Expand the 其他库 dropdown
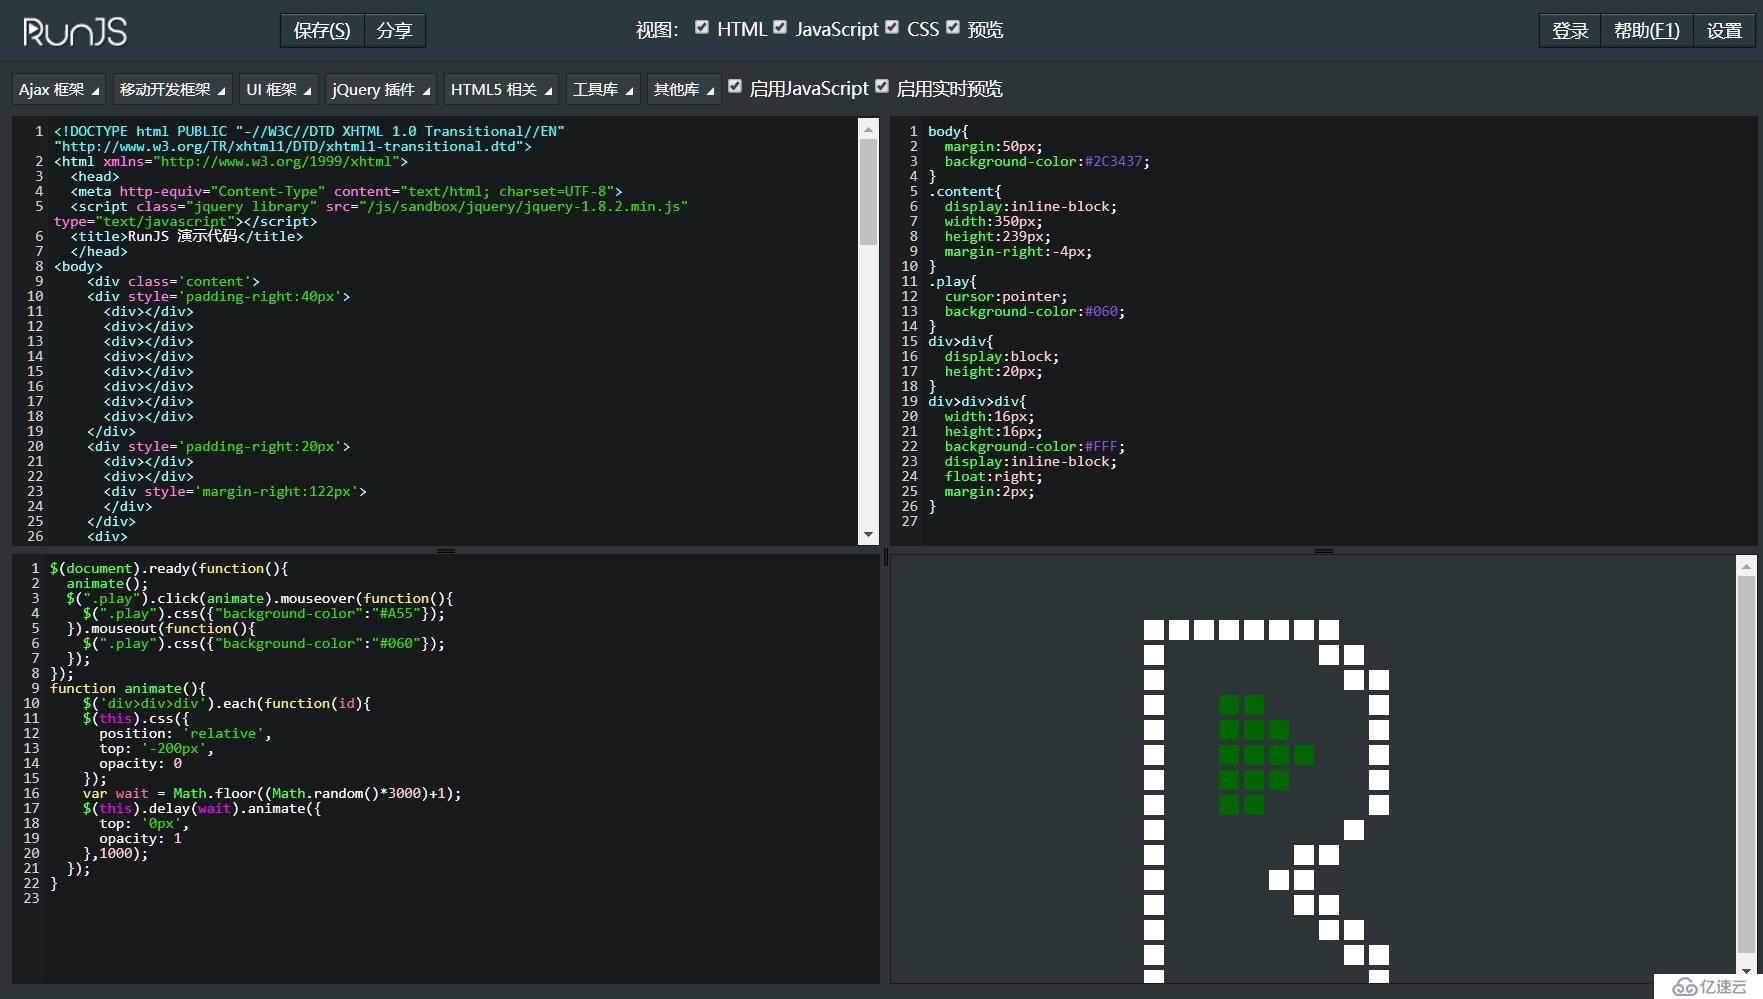Image resolution: width=1763 pixels, height=999 pixels. (x=684, y=89)
